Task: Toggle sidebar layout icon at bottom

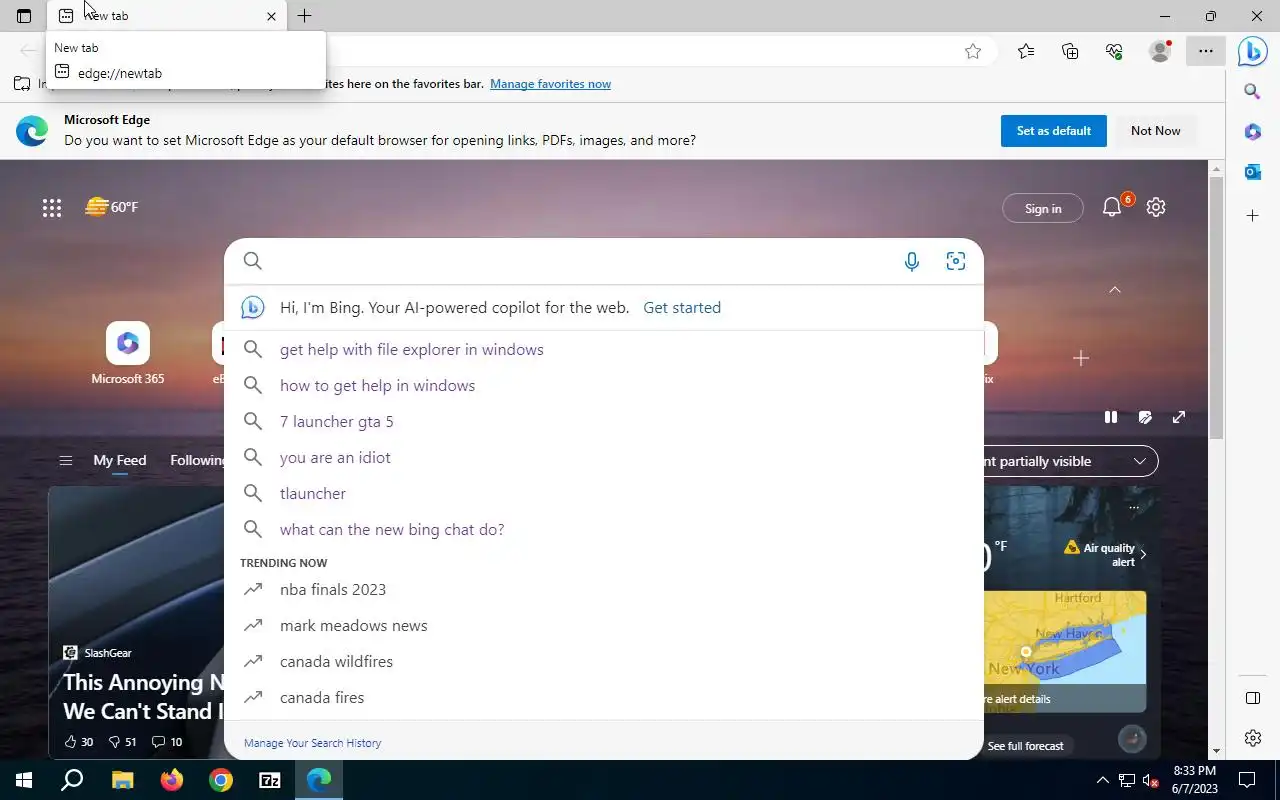Action: point(1252,698)
